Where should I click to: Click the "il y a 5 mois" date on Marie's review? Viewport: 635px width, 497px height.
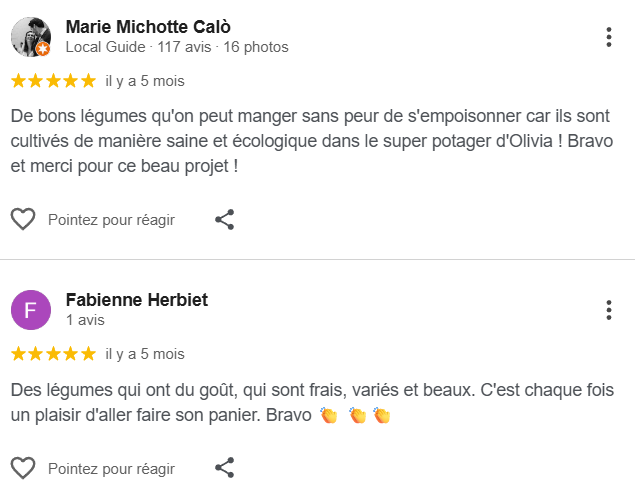click(x=145, y=80)
